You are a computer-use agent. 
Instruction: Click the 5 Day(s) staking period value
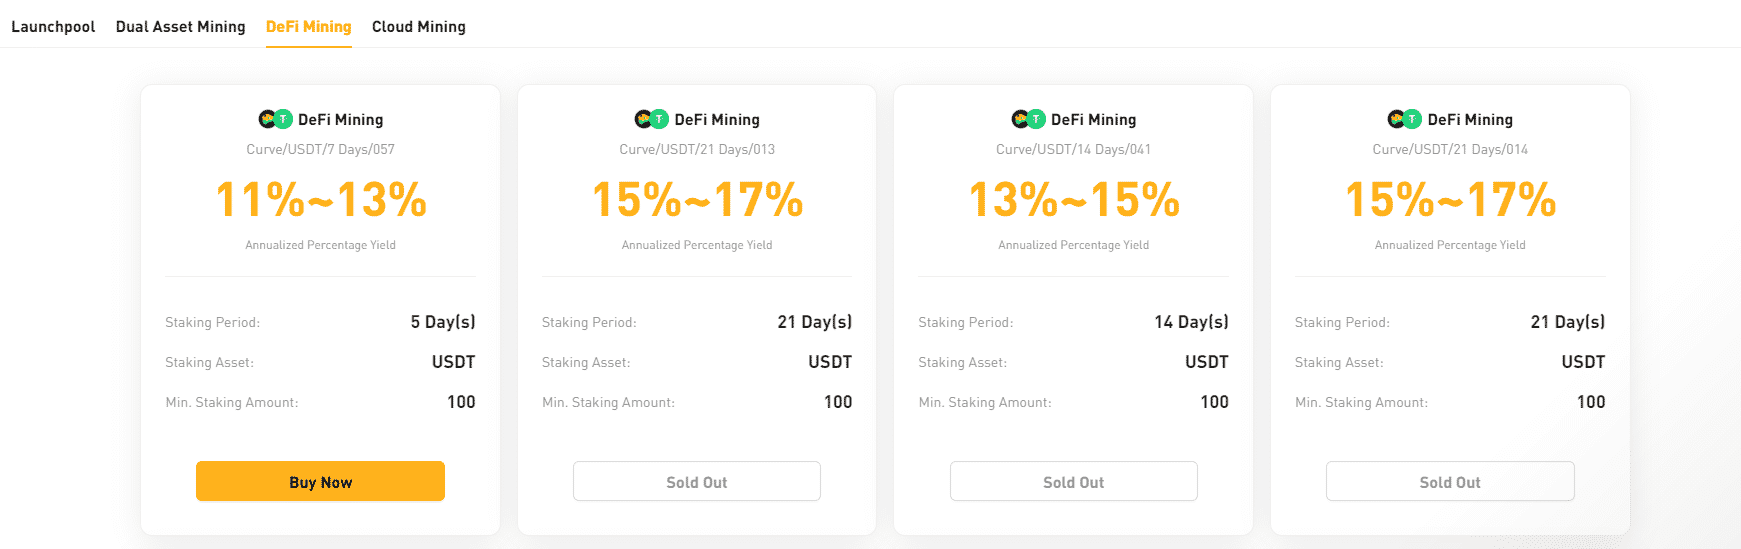[443, 322]
